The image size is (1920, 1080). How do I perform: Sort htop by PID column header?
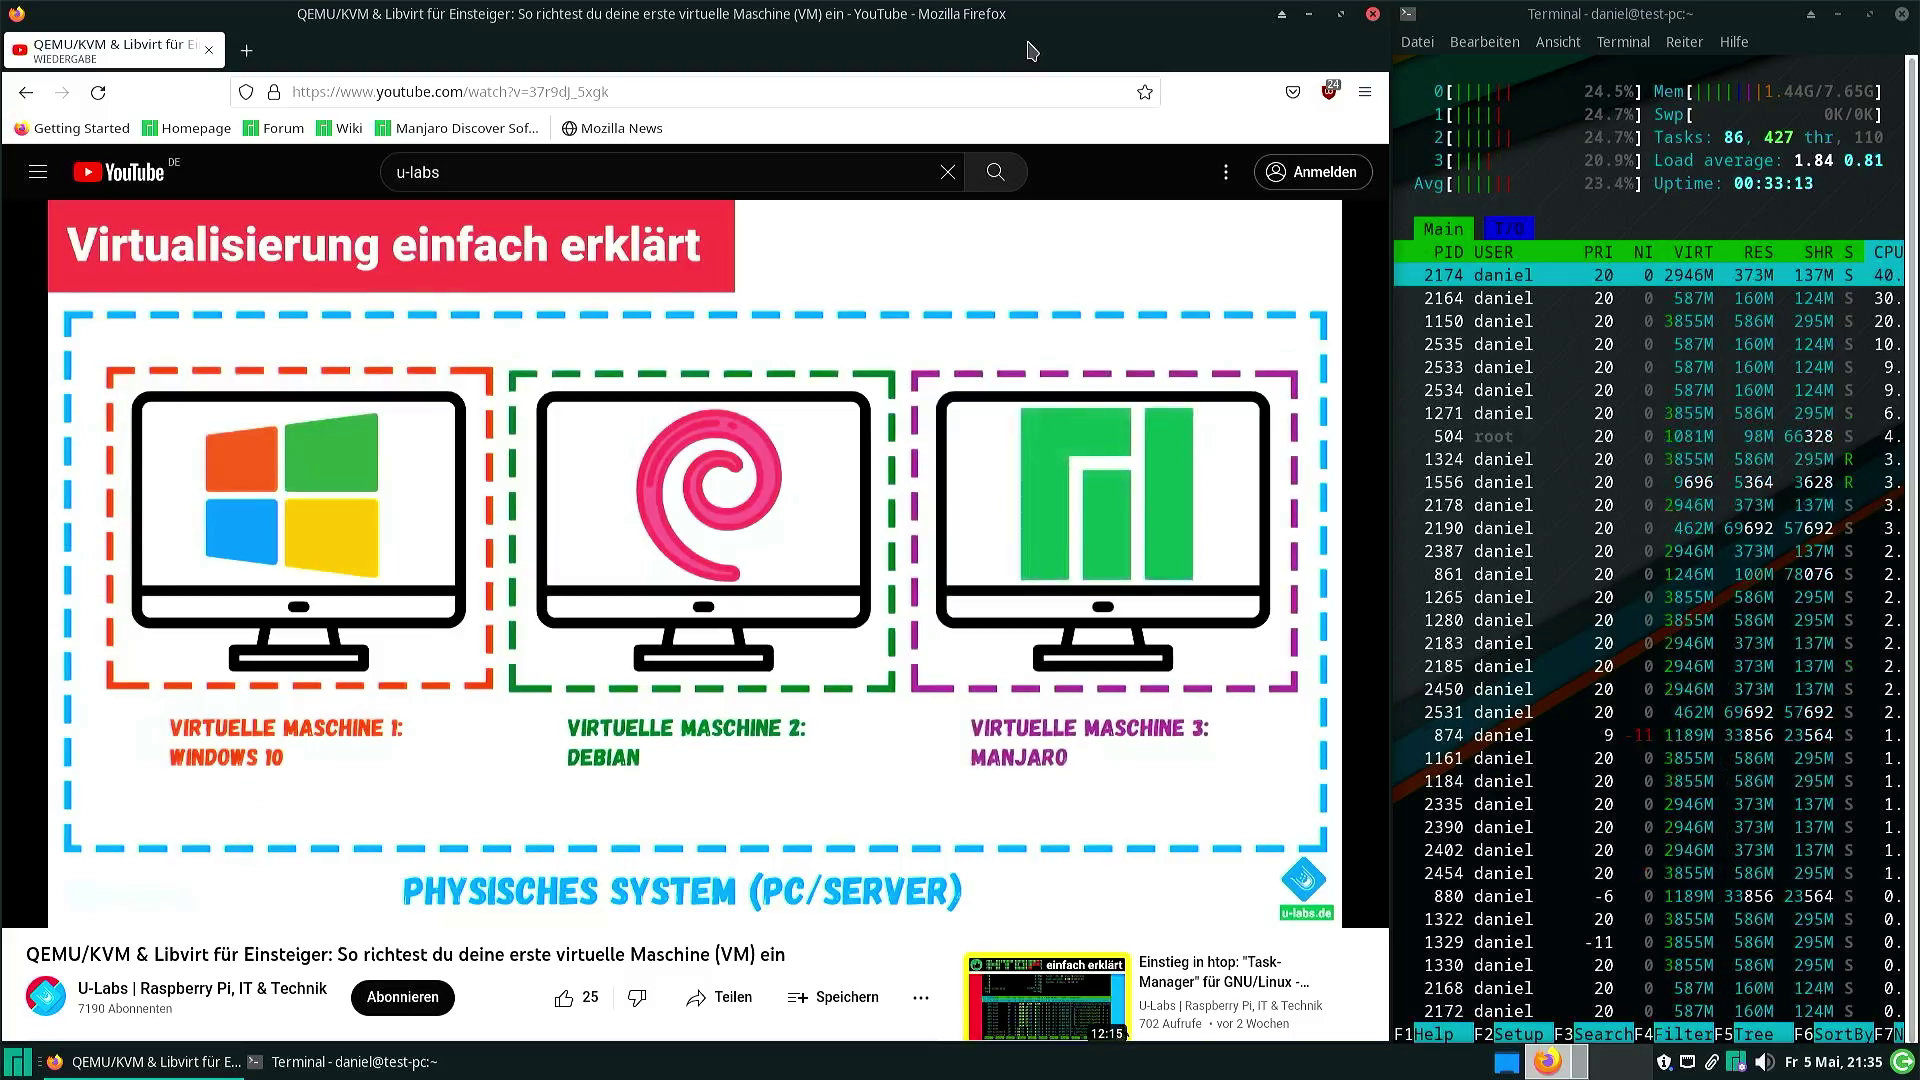[x=1448, y=252]
